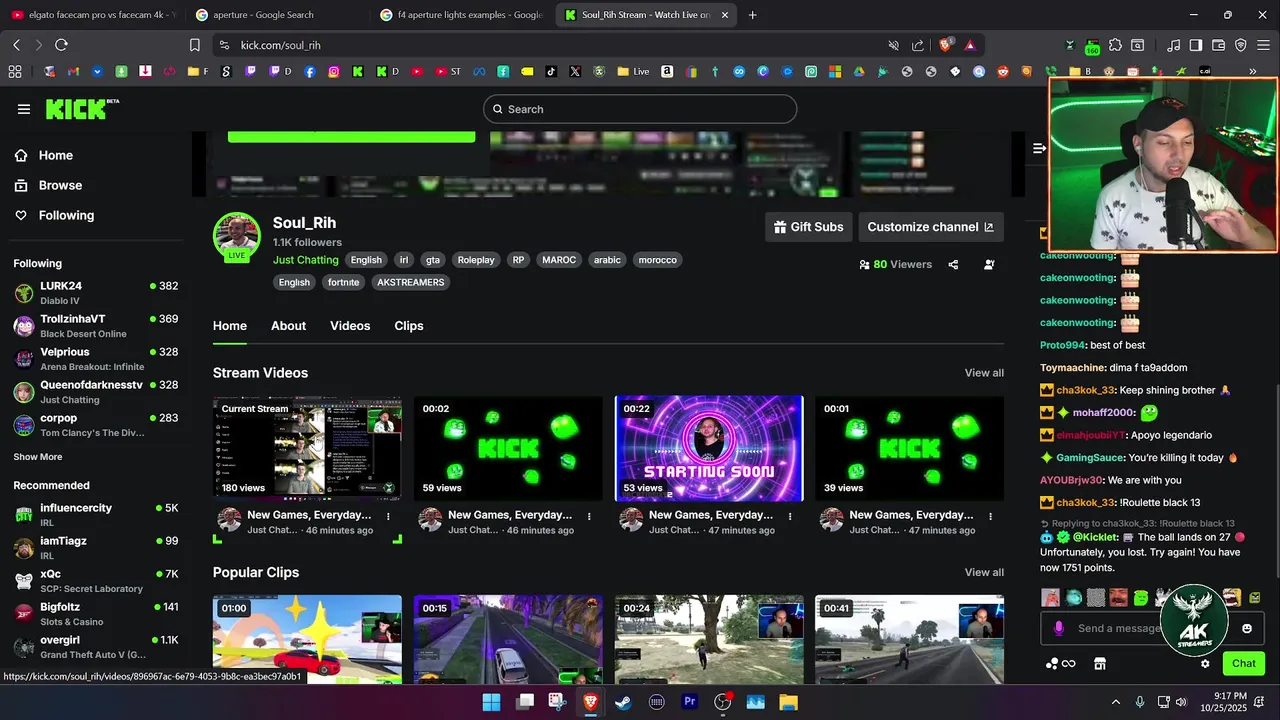Image resolution: width=1280 pixels, height=720 pixels.
Task: Open chat settings gear icon
Action: [1205, 664]
